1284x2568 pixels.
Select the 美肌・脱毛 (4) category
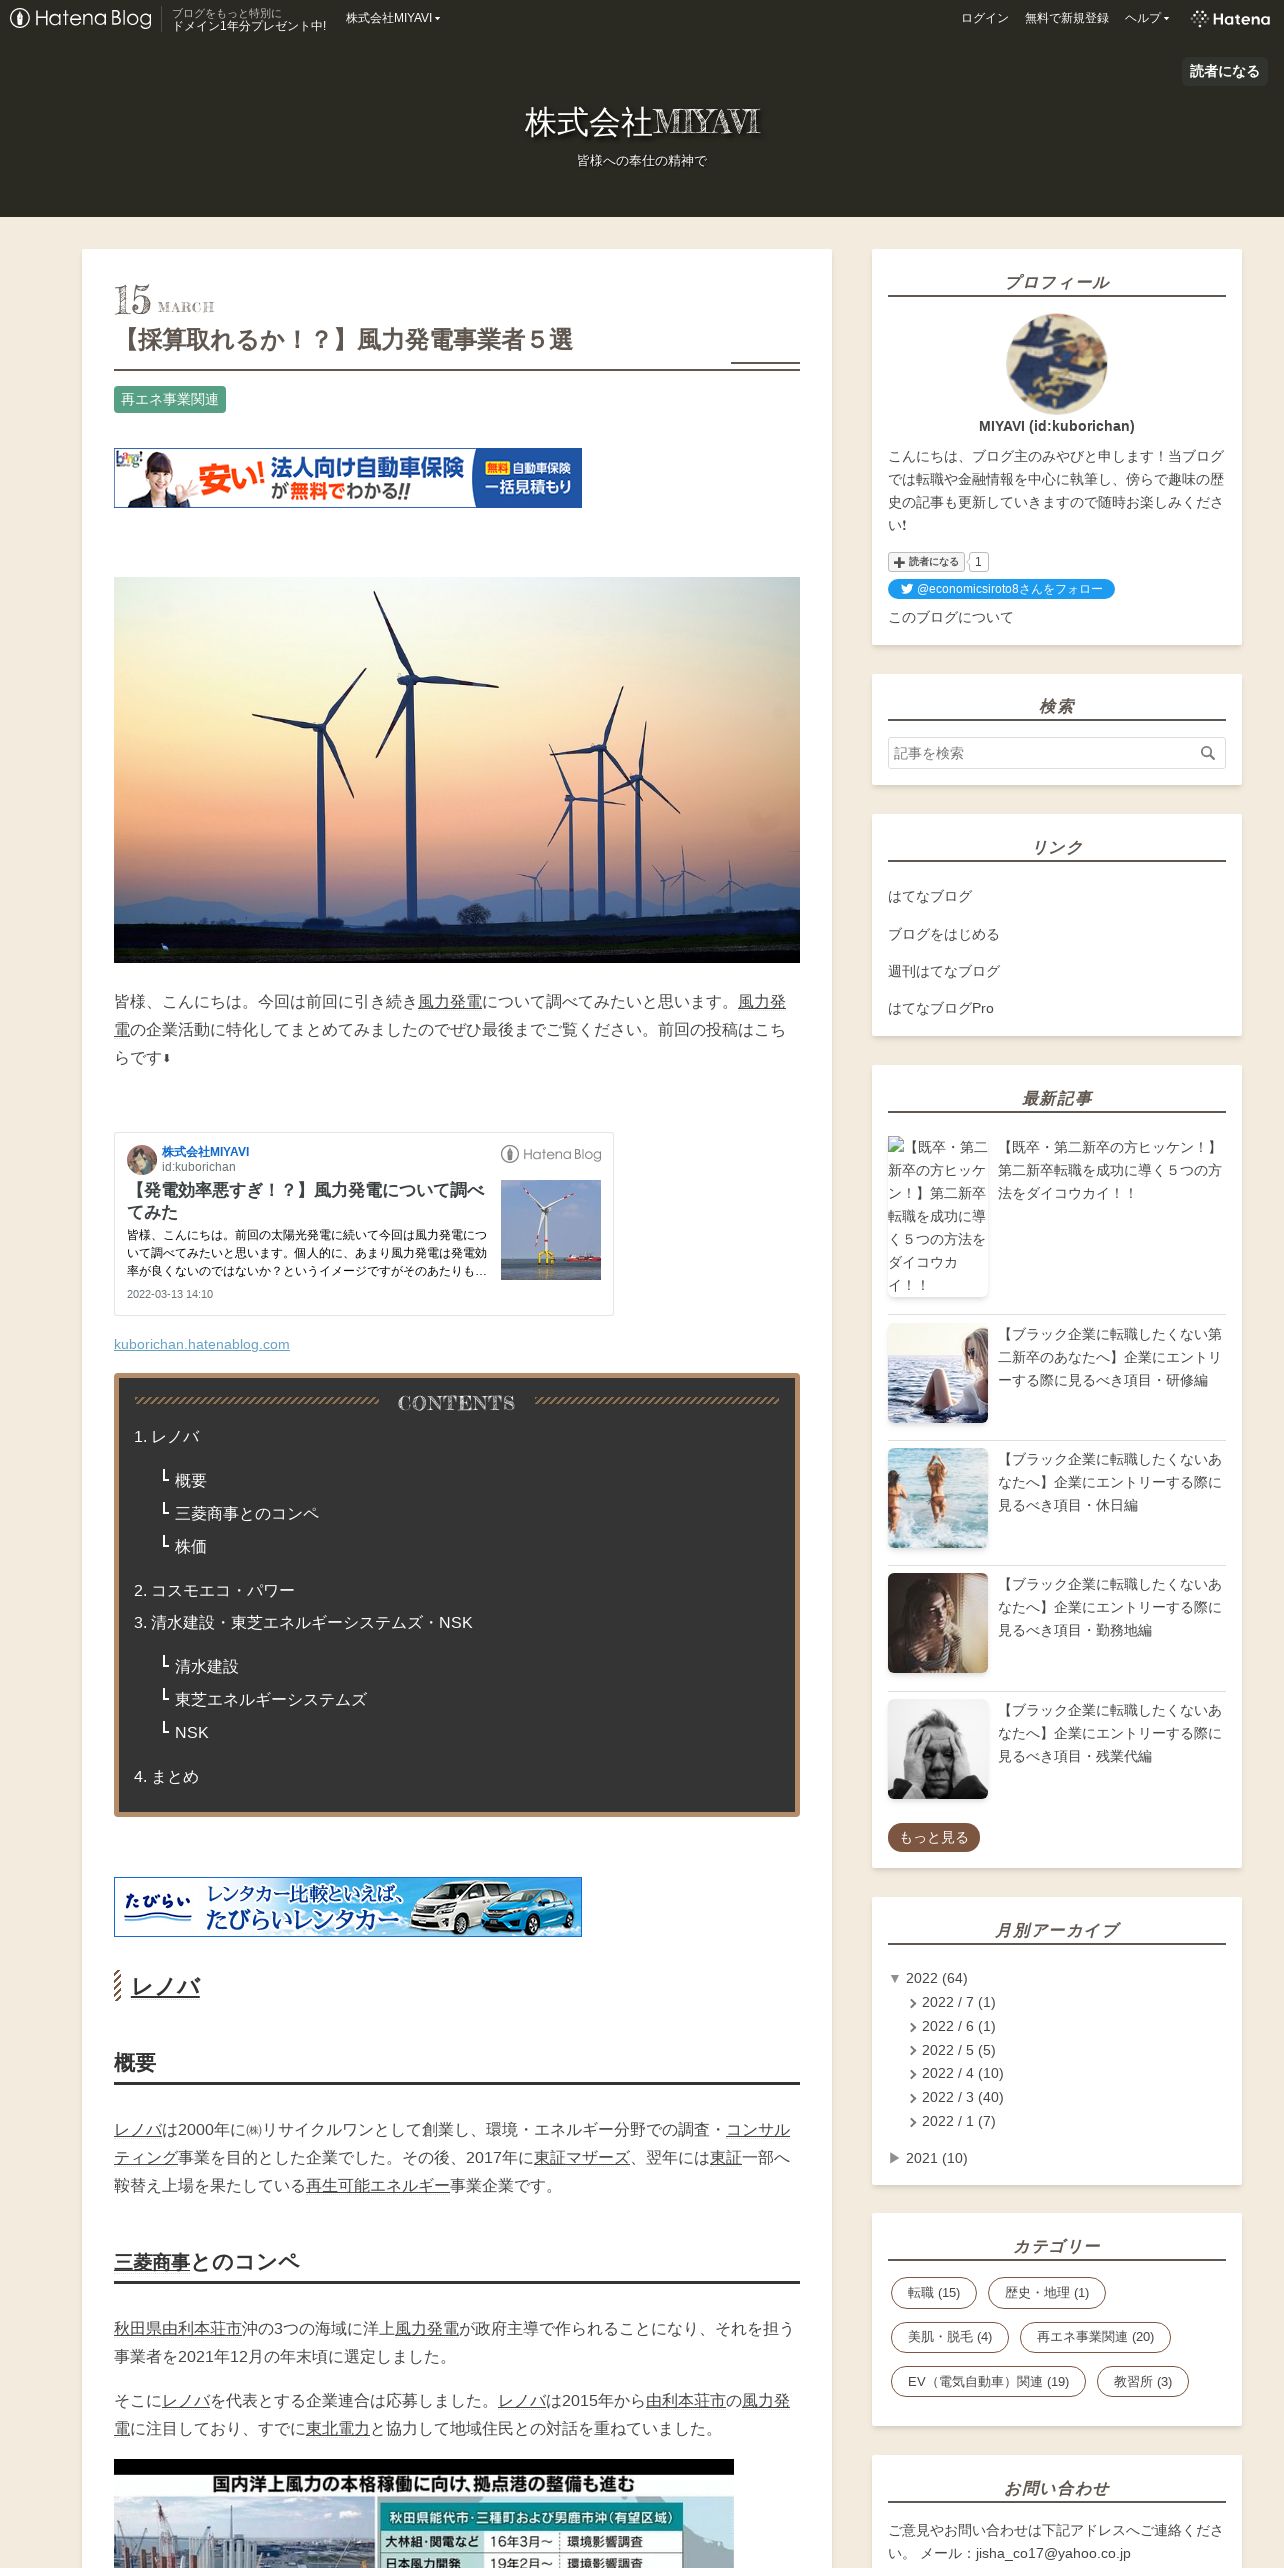(x=949, y=2337)
